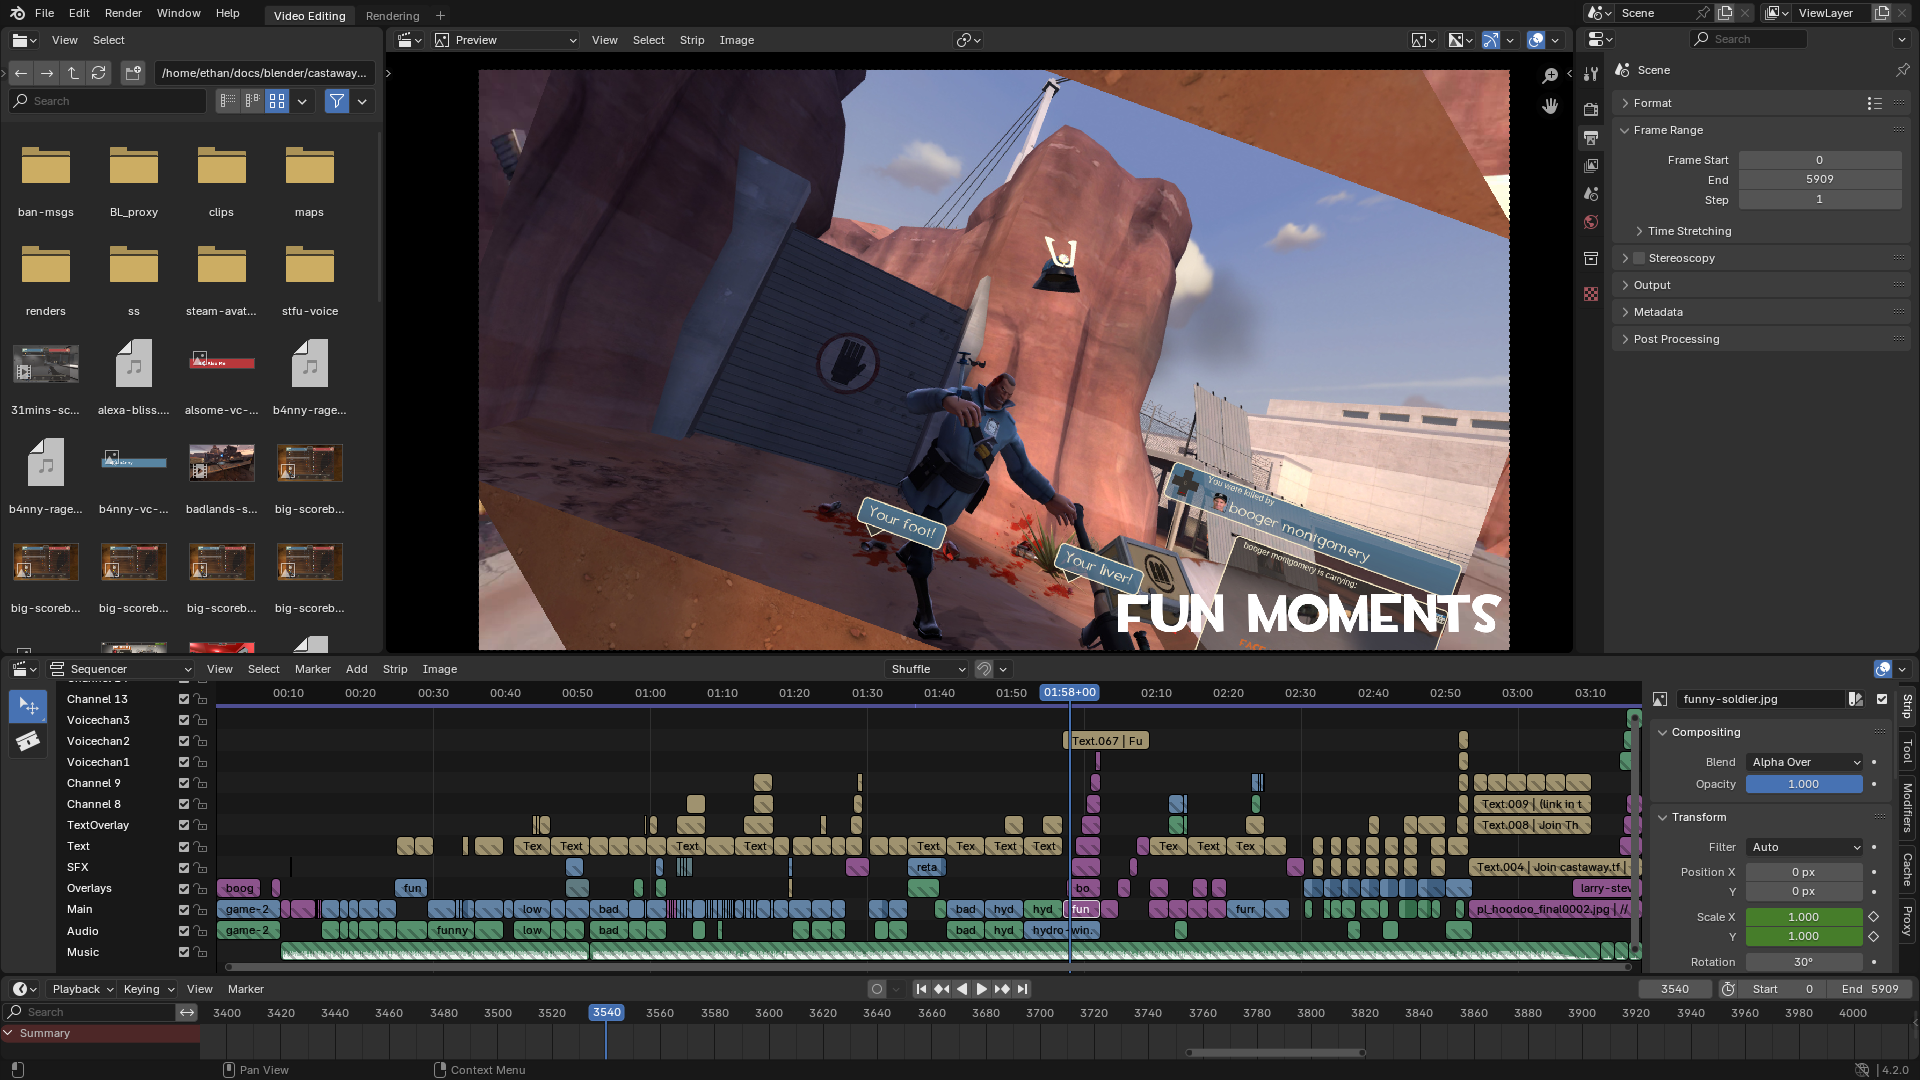Adjust the Opacity slider in Compositing
This screenshot has height=1080, width=1920.
[x=1804, y=784]
